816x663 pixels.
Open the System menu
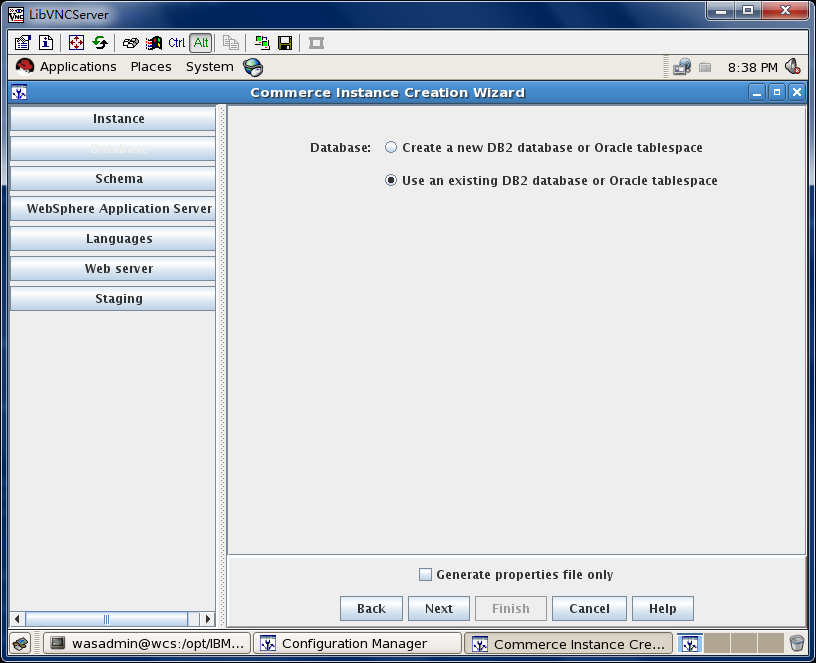coord(210,67)
